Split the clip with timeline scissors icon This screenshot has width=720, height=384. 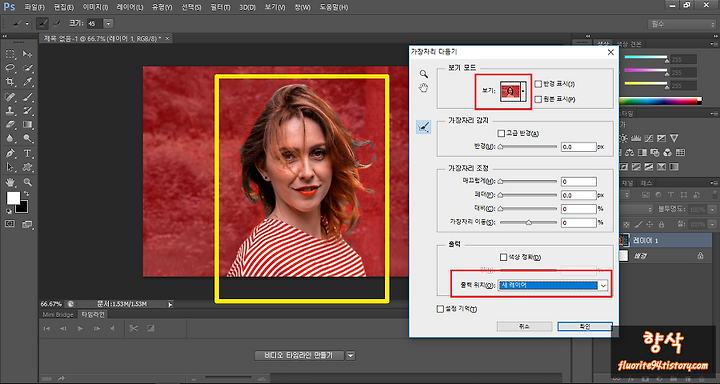click(133, 328)
